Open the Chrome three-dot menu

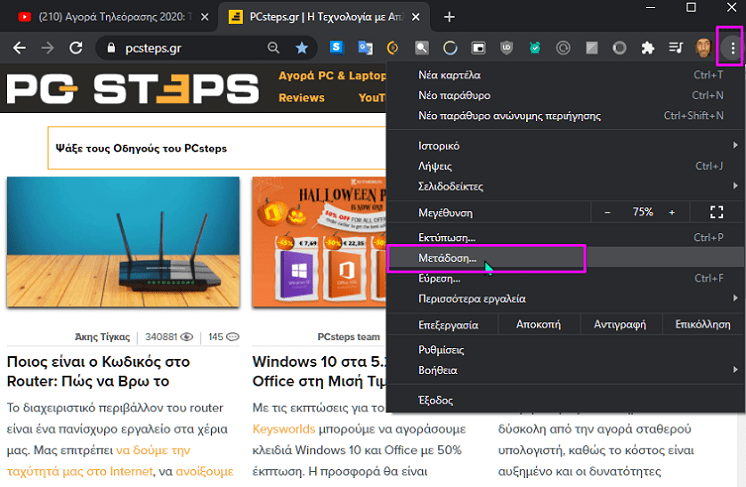tap(733, 48)
